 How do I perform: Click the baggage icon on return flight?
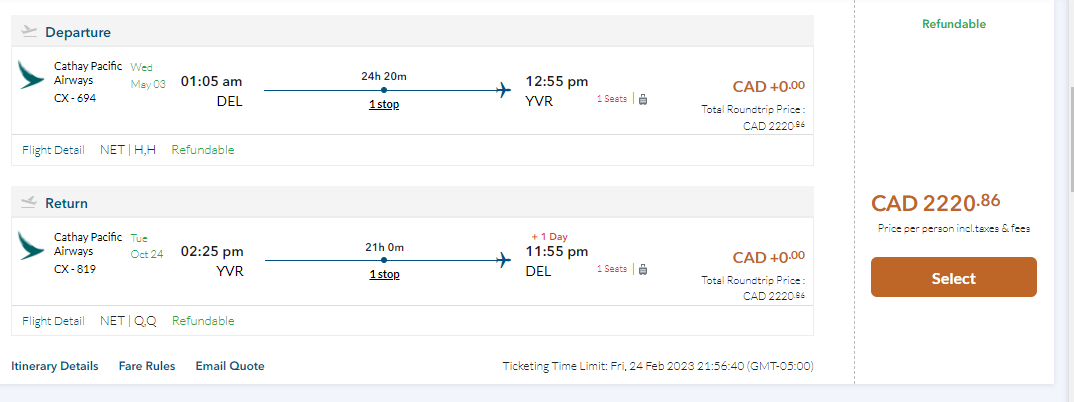point(643,269)
